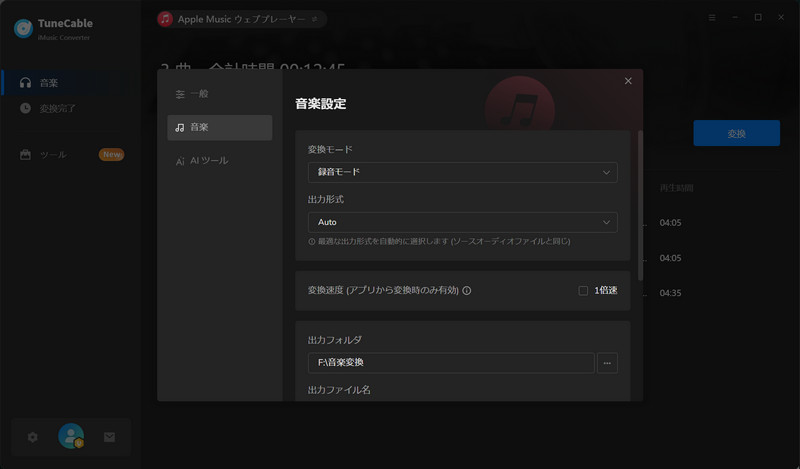The height and width of the screenshot is (469, 800).
Task: Click the TuneCable logo icon
Action: [23, 29]
